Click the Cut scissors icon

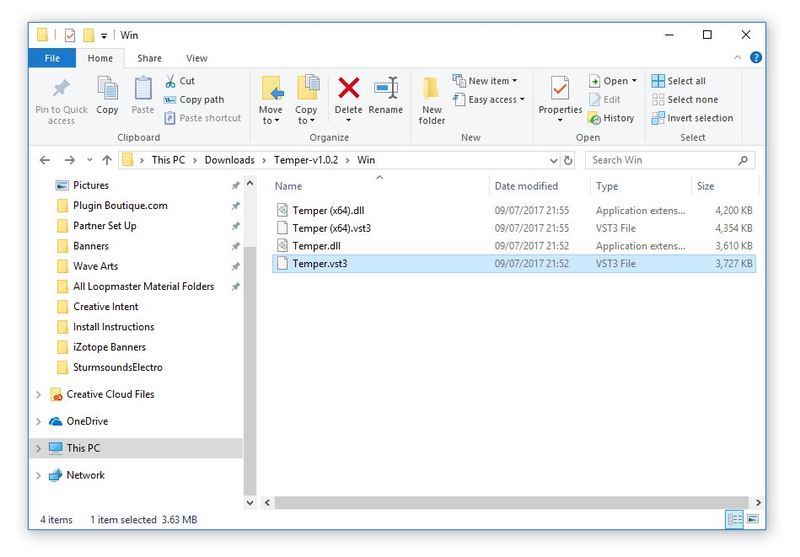171,81
